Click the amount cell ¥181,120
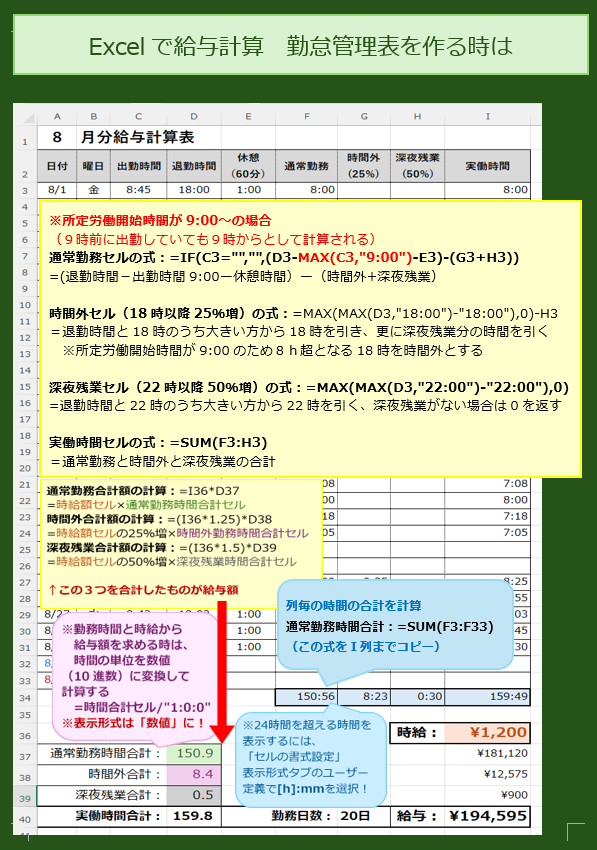Viewport: 597px width, 850px height. pyautogui.click(x=487, y=754)
